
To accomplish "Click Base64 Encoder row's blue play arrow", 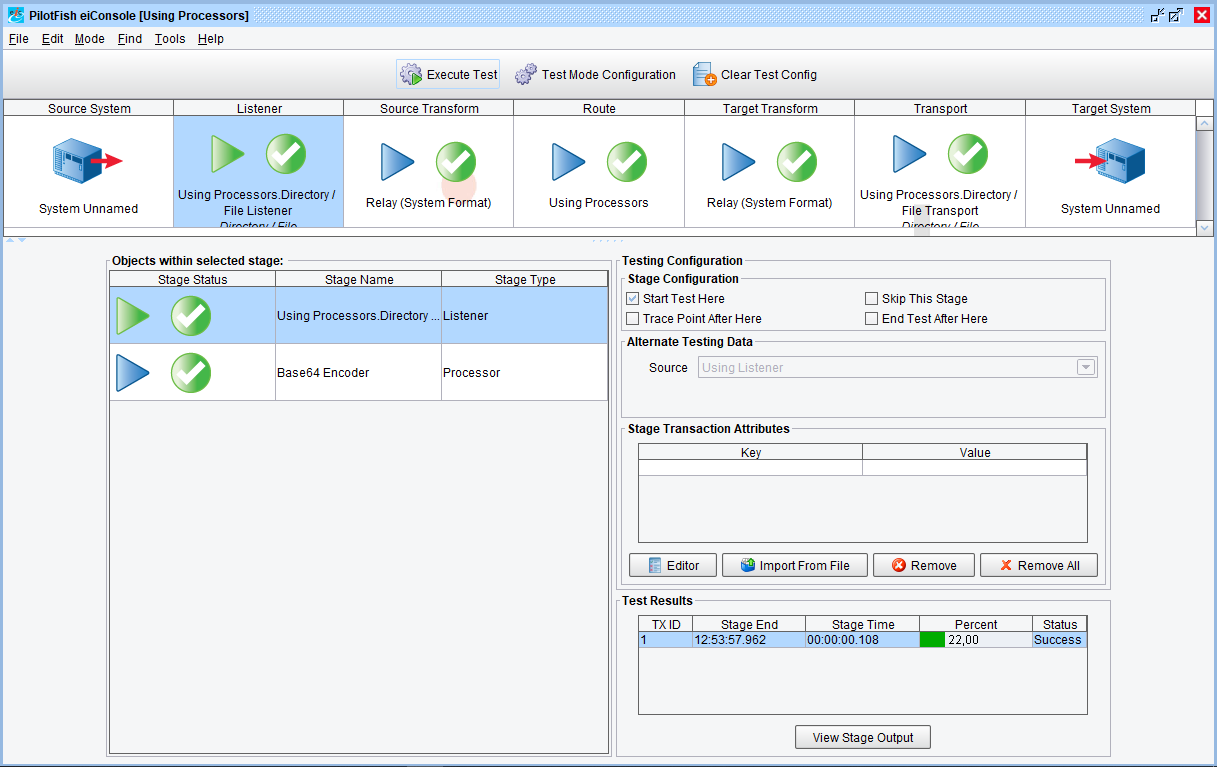I will click(133, 373).
